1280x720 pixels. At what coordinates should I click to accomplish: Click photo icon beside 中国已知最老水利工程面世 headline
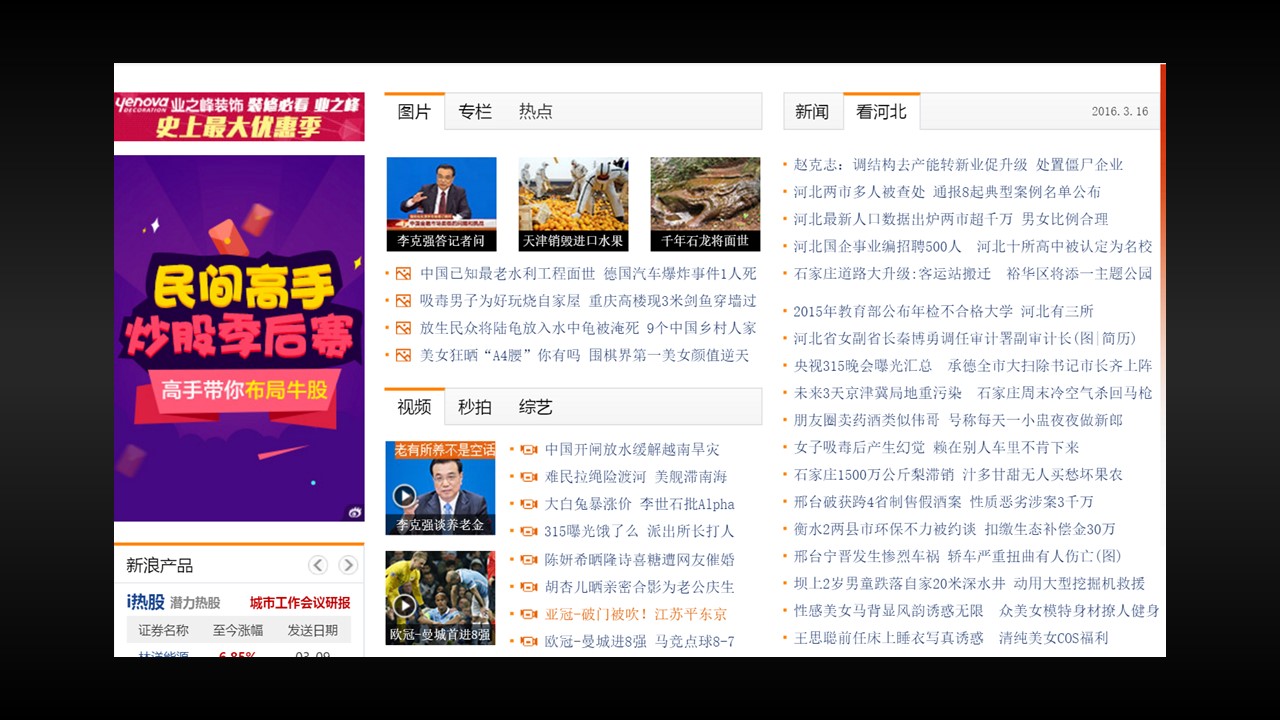403,271
